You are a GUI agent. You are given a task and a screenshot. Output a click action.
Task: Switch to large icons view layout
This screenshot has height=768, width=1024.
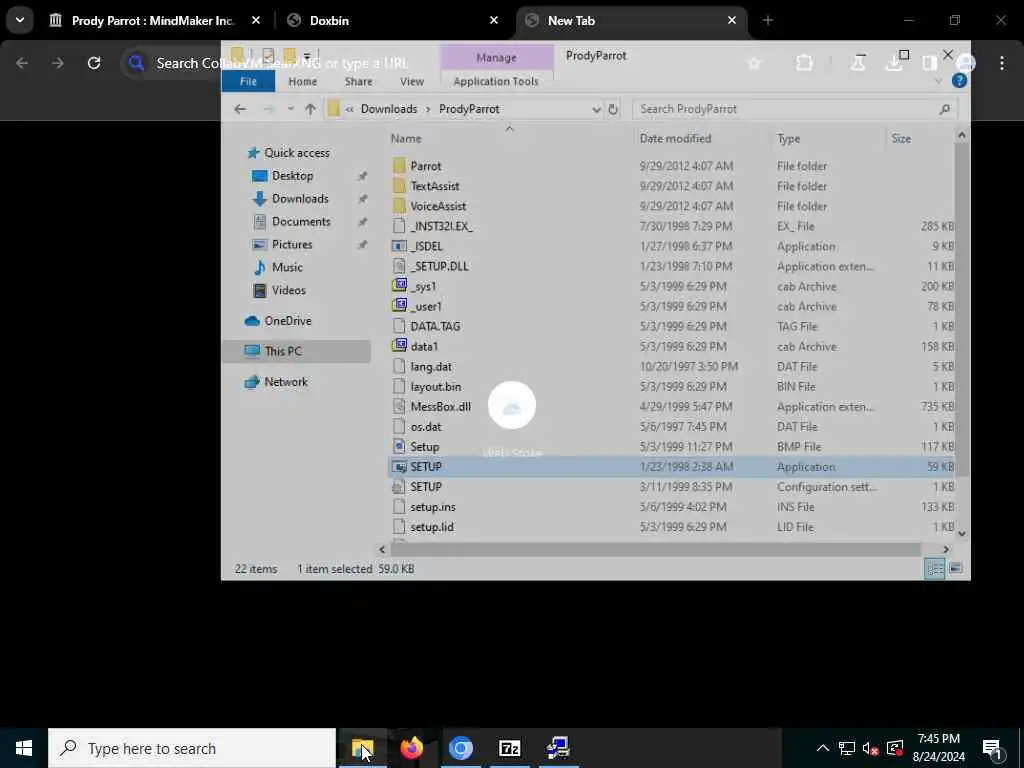(955, 568)
